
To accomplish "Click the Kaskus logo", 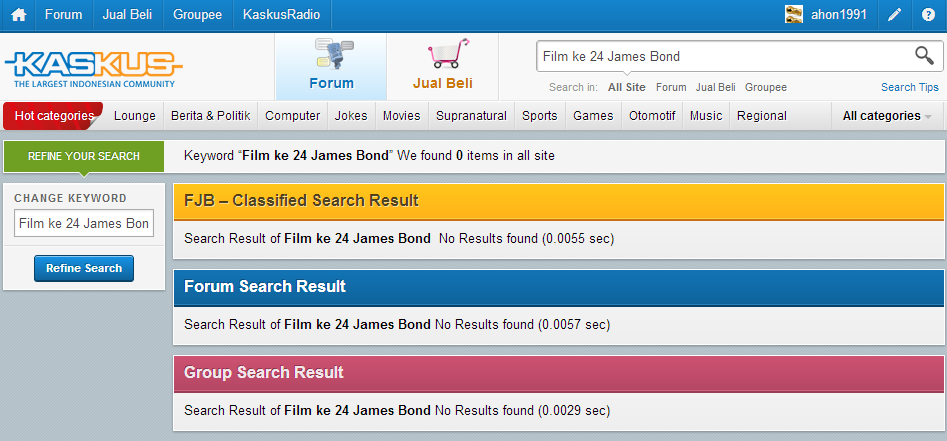I will coord(94,70).
